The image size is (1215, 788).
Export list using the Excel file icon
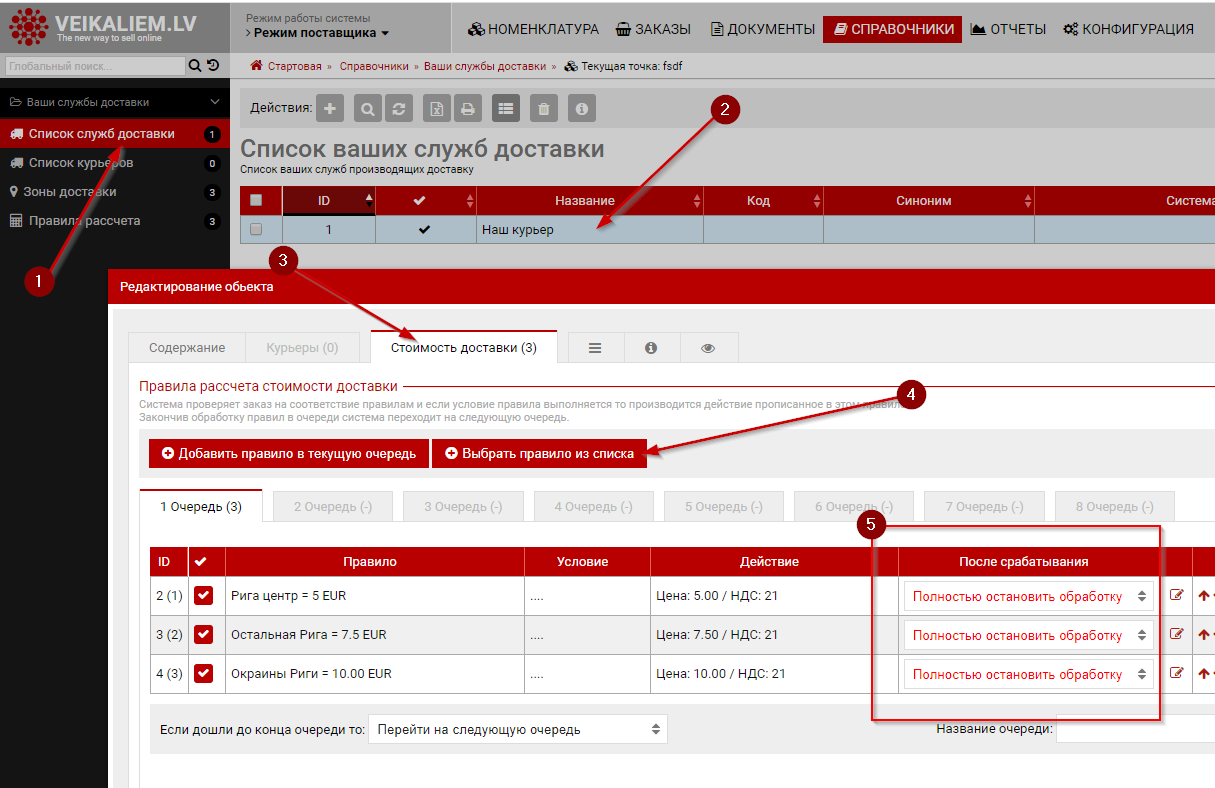coord(436,109)
